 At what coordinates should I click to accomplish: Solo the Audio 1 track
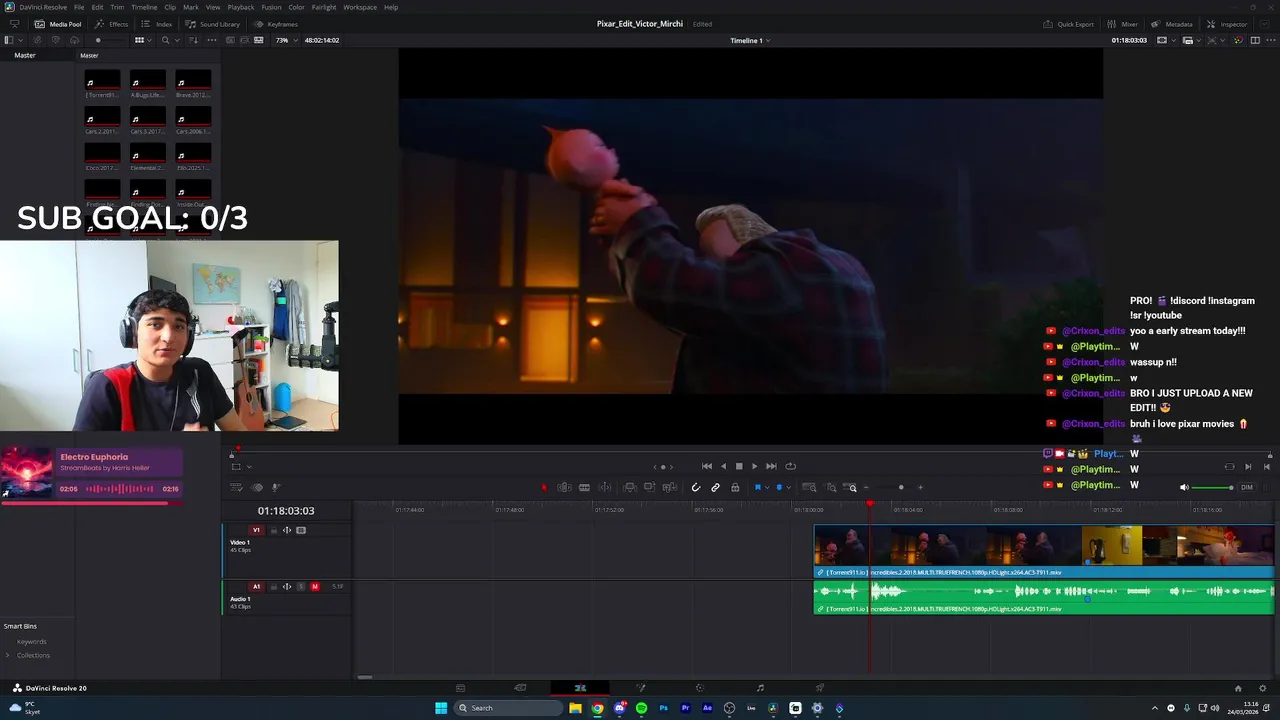301,587
